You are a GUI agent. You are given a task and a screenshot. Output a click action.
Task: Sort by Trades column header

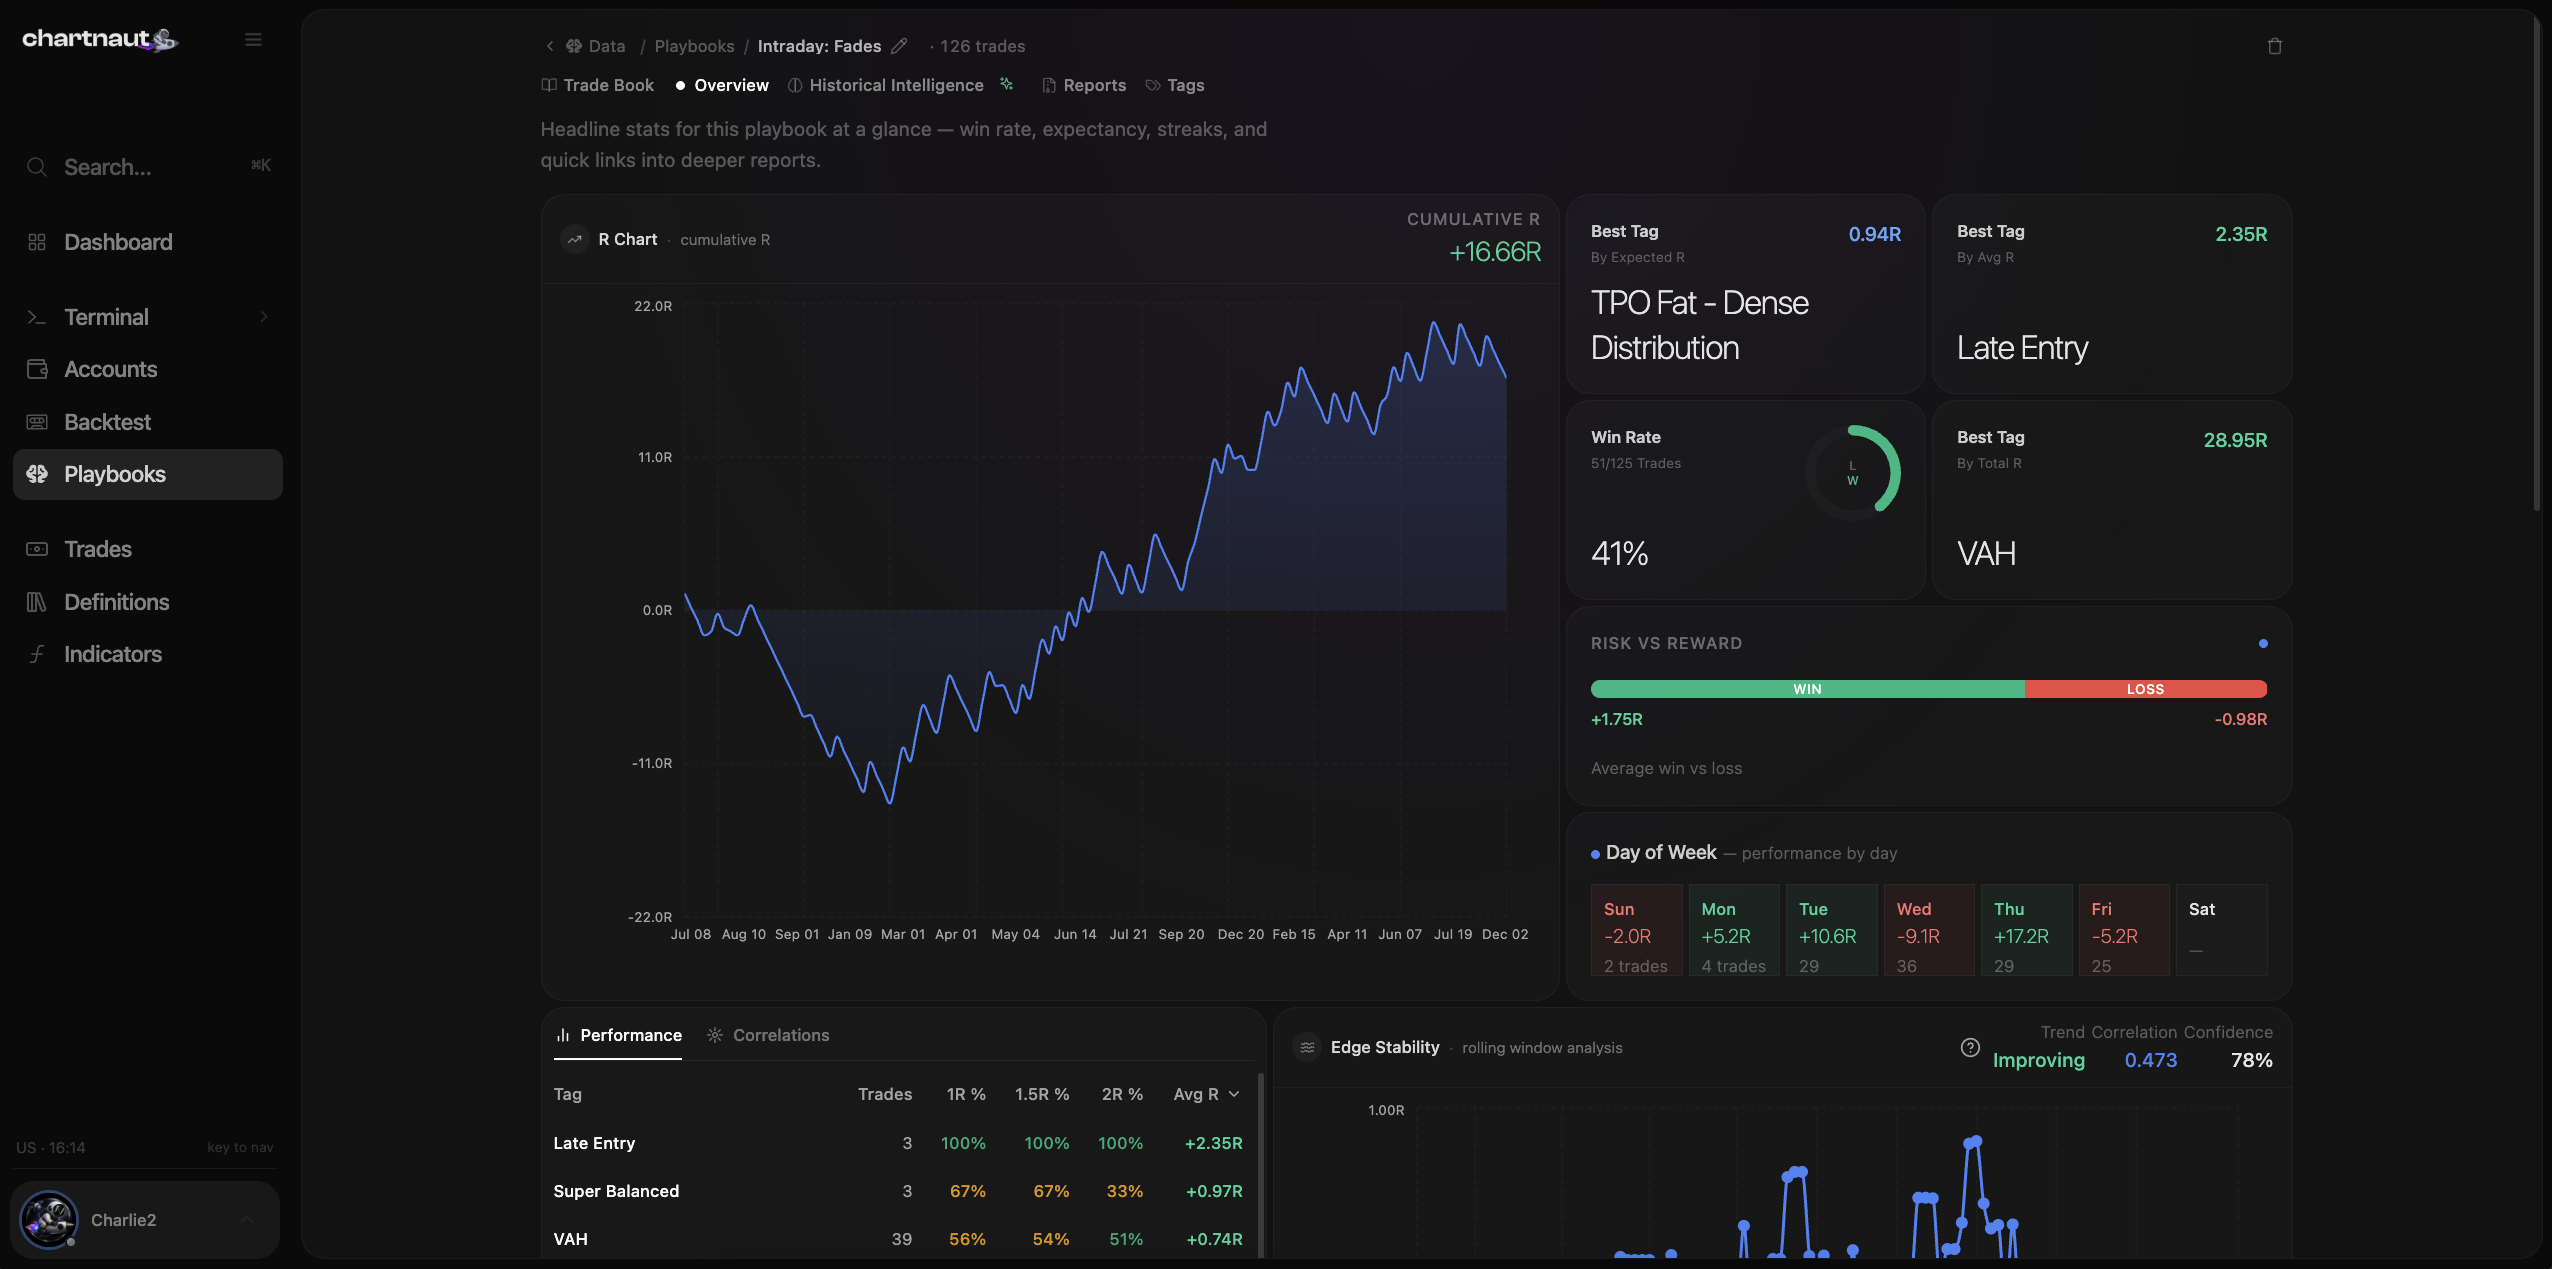click(x=885, y=1094)
